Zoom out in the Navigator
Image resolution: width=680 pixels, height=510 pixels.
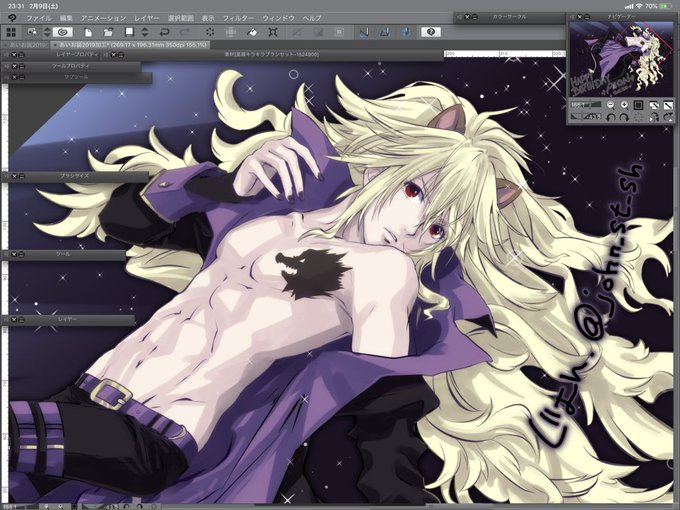click(x=610, y=105)
